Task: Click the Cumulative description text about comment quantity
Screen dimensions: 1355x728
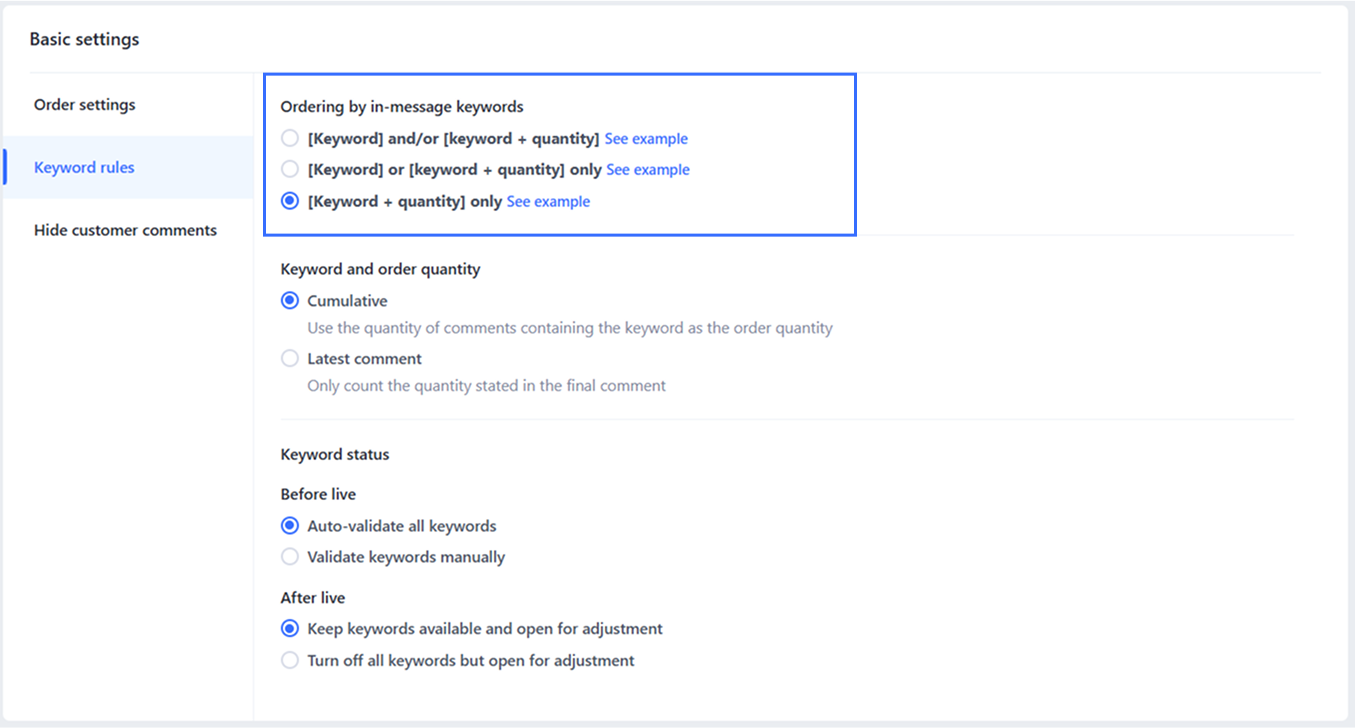Action: (x=570, y=328)
